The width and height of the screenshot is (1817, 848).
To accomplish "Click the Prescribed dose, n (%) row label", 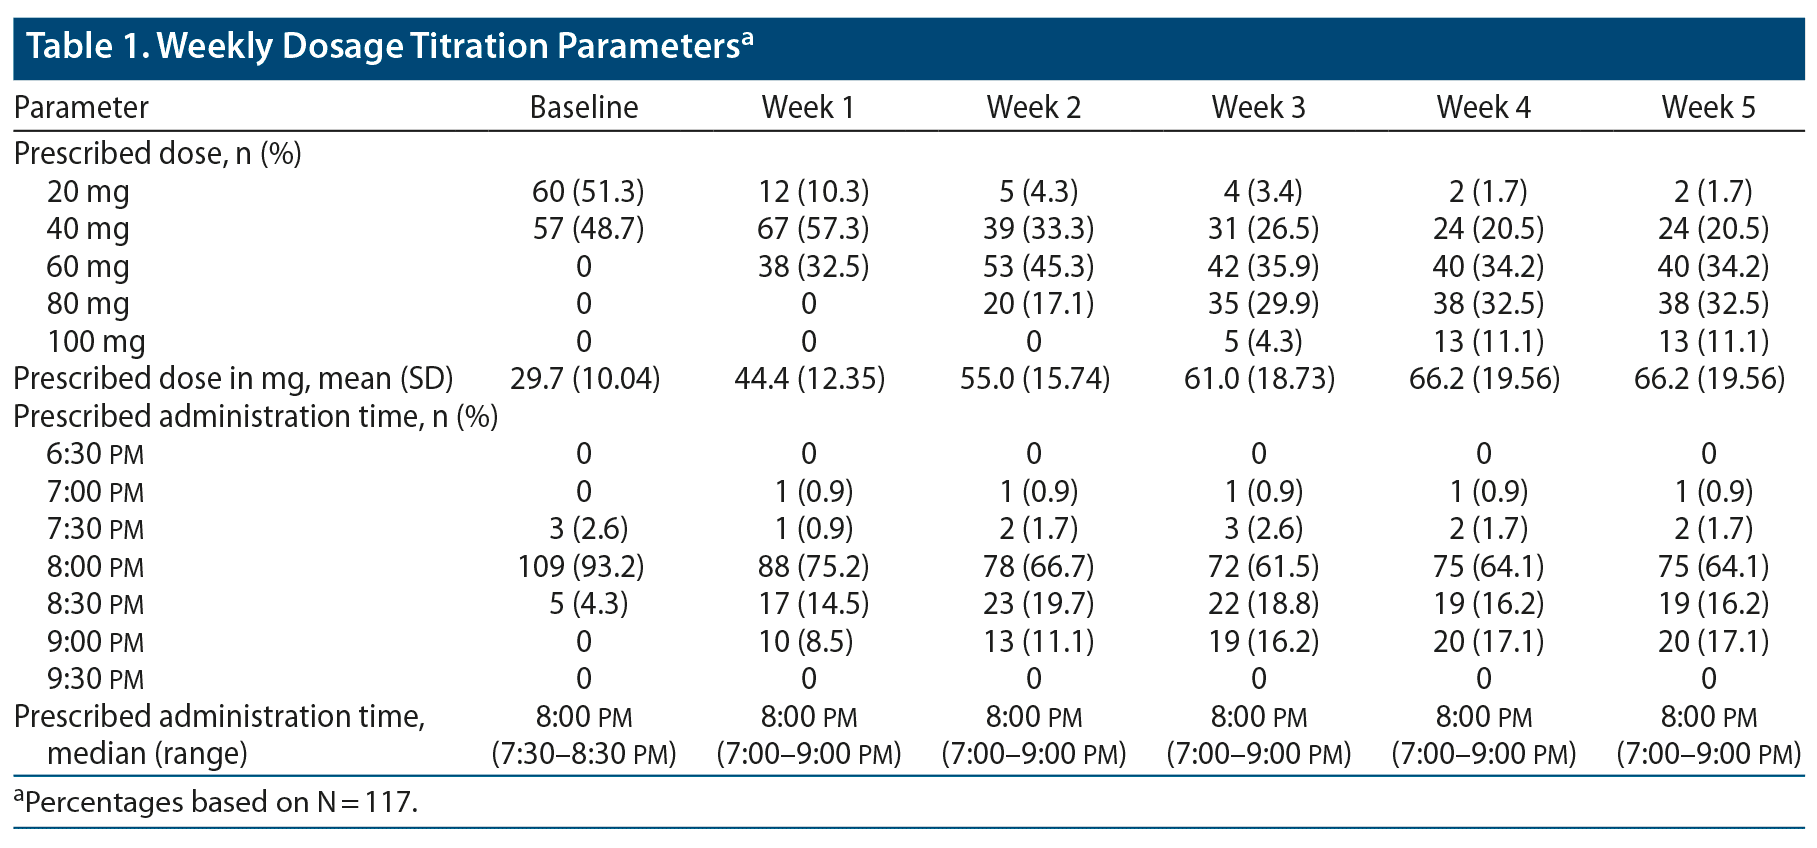I will coord(157,153).
